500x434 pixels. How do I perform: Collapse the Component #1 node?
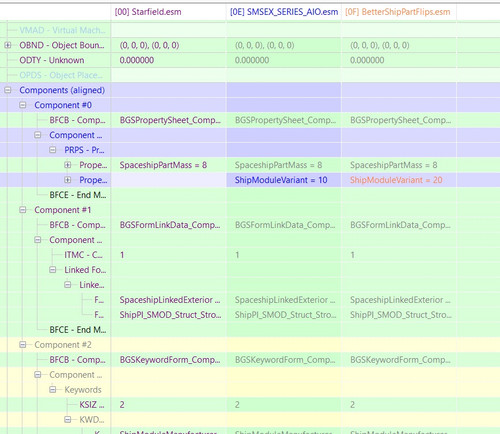[x=23, y=210]
